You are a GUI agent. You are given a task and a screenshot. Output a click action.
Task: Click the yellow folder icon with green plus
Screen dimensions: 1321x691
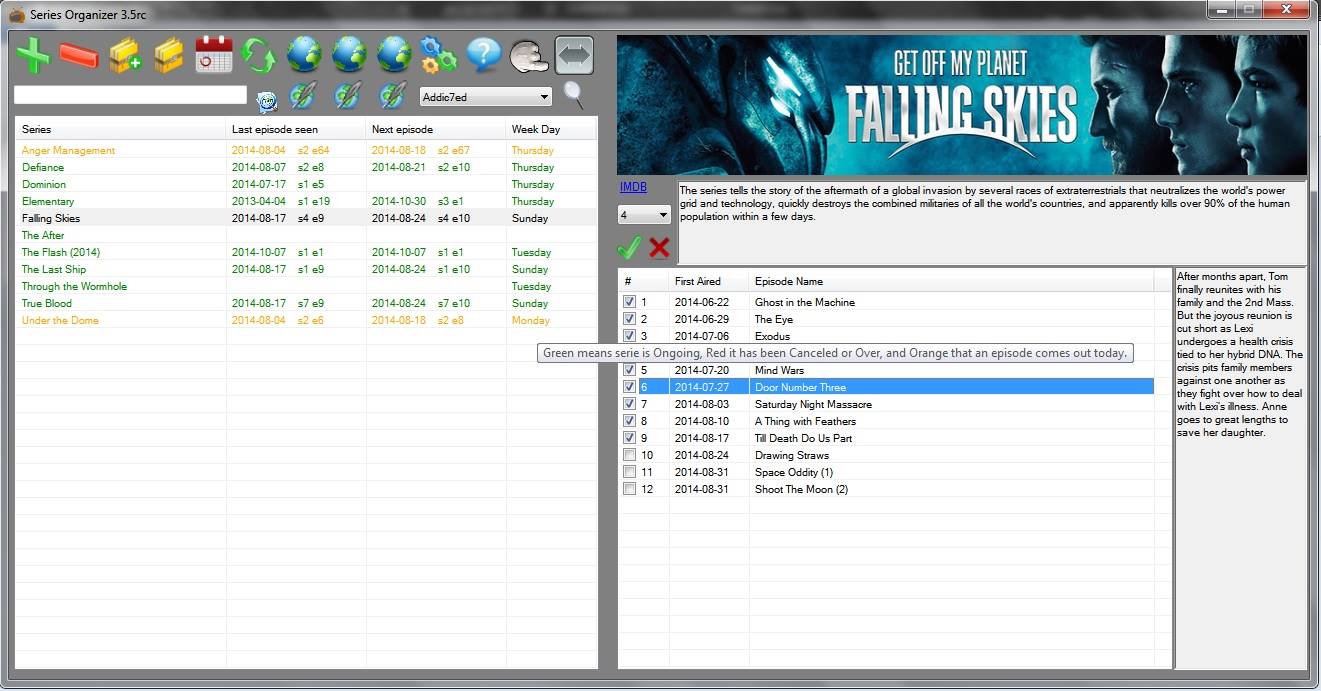[x=124, y=55]
